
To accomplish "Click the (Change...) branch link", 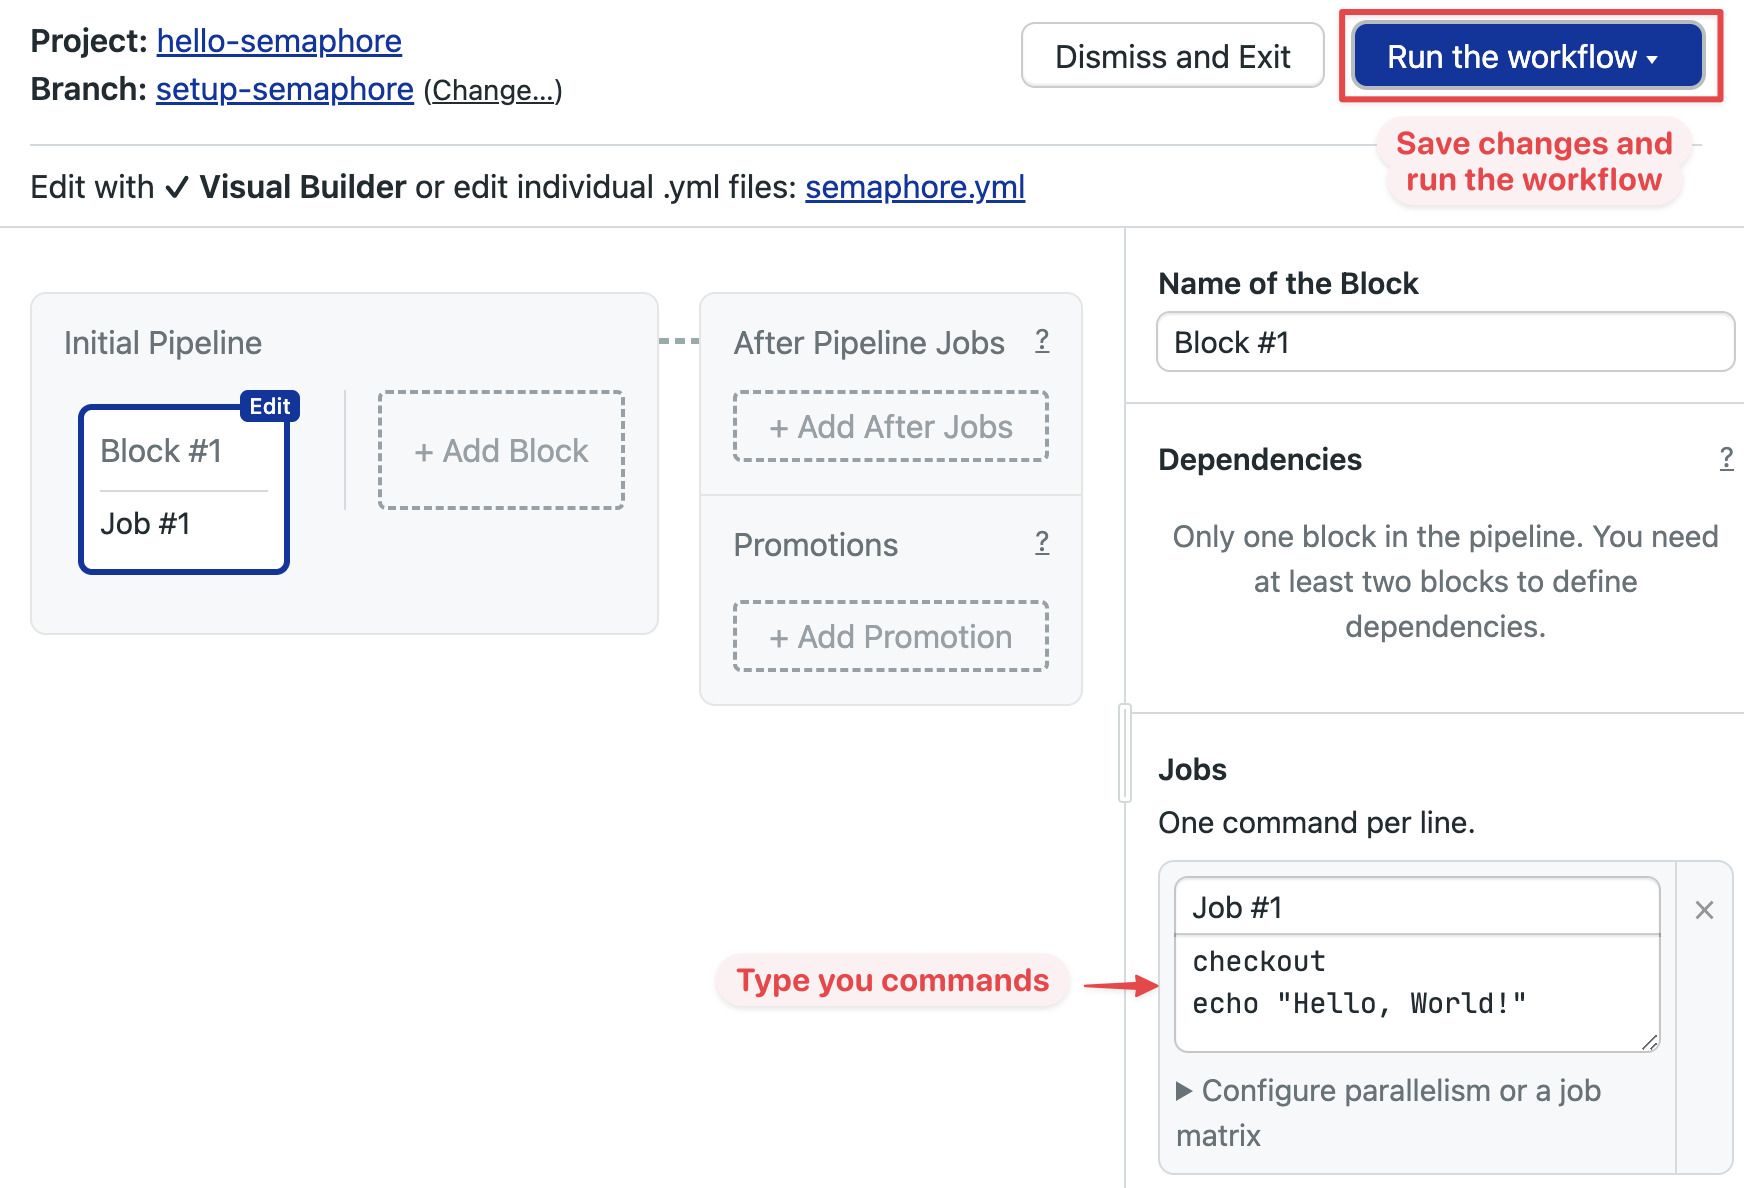I will [493, 90].
